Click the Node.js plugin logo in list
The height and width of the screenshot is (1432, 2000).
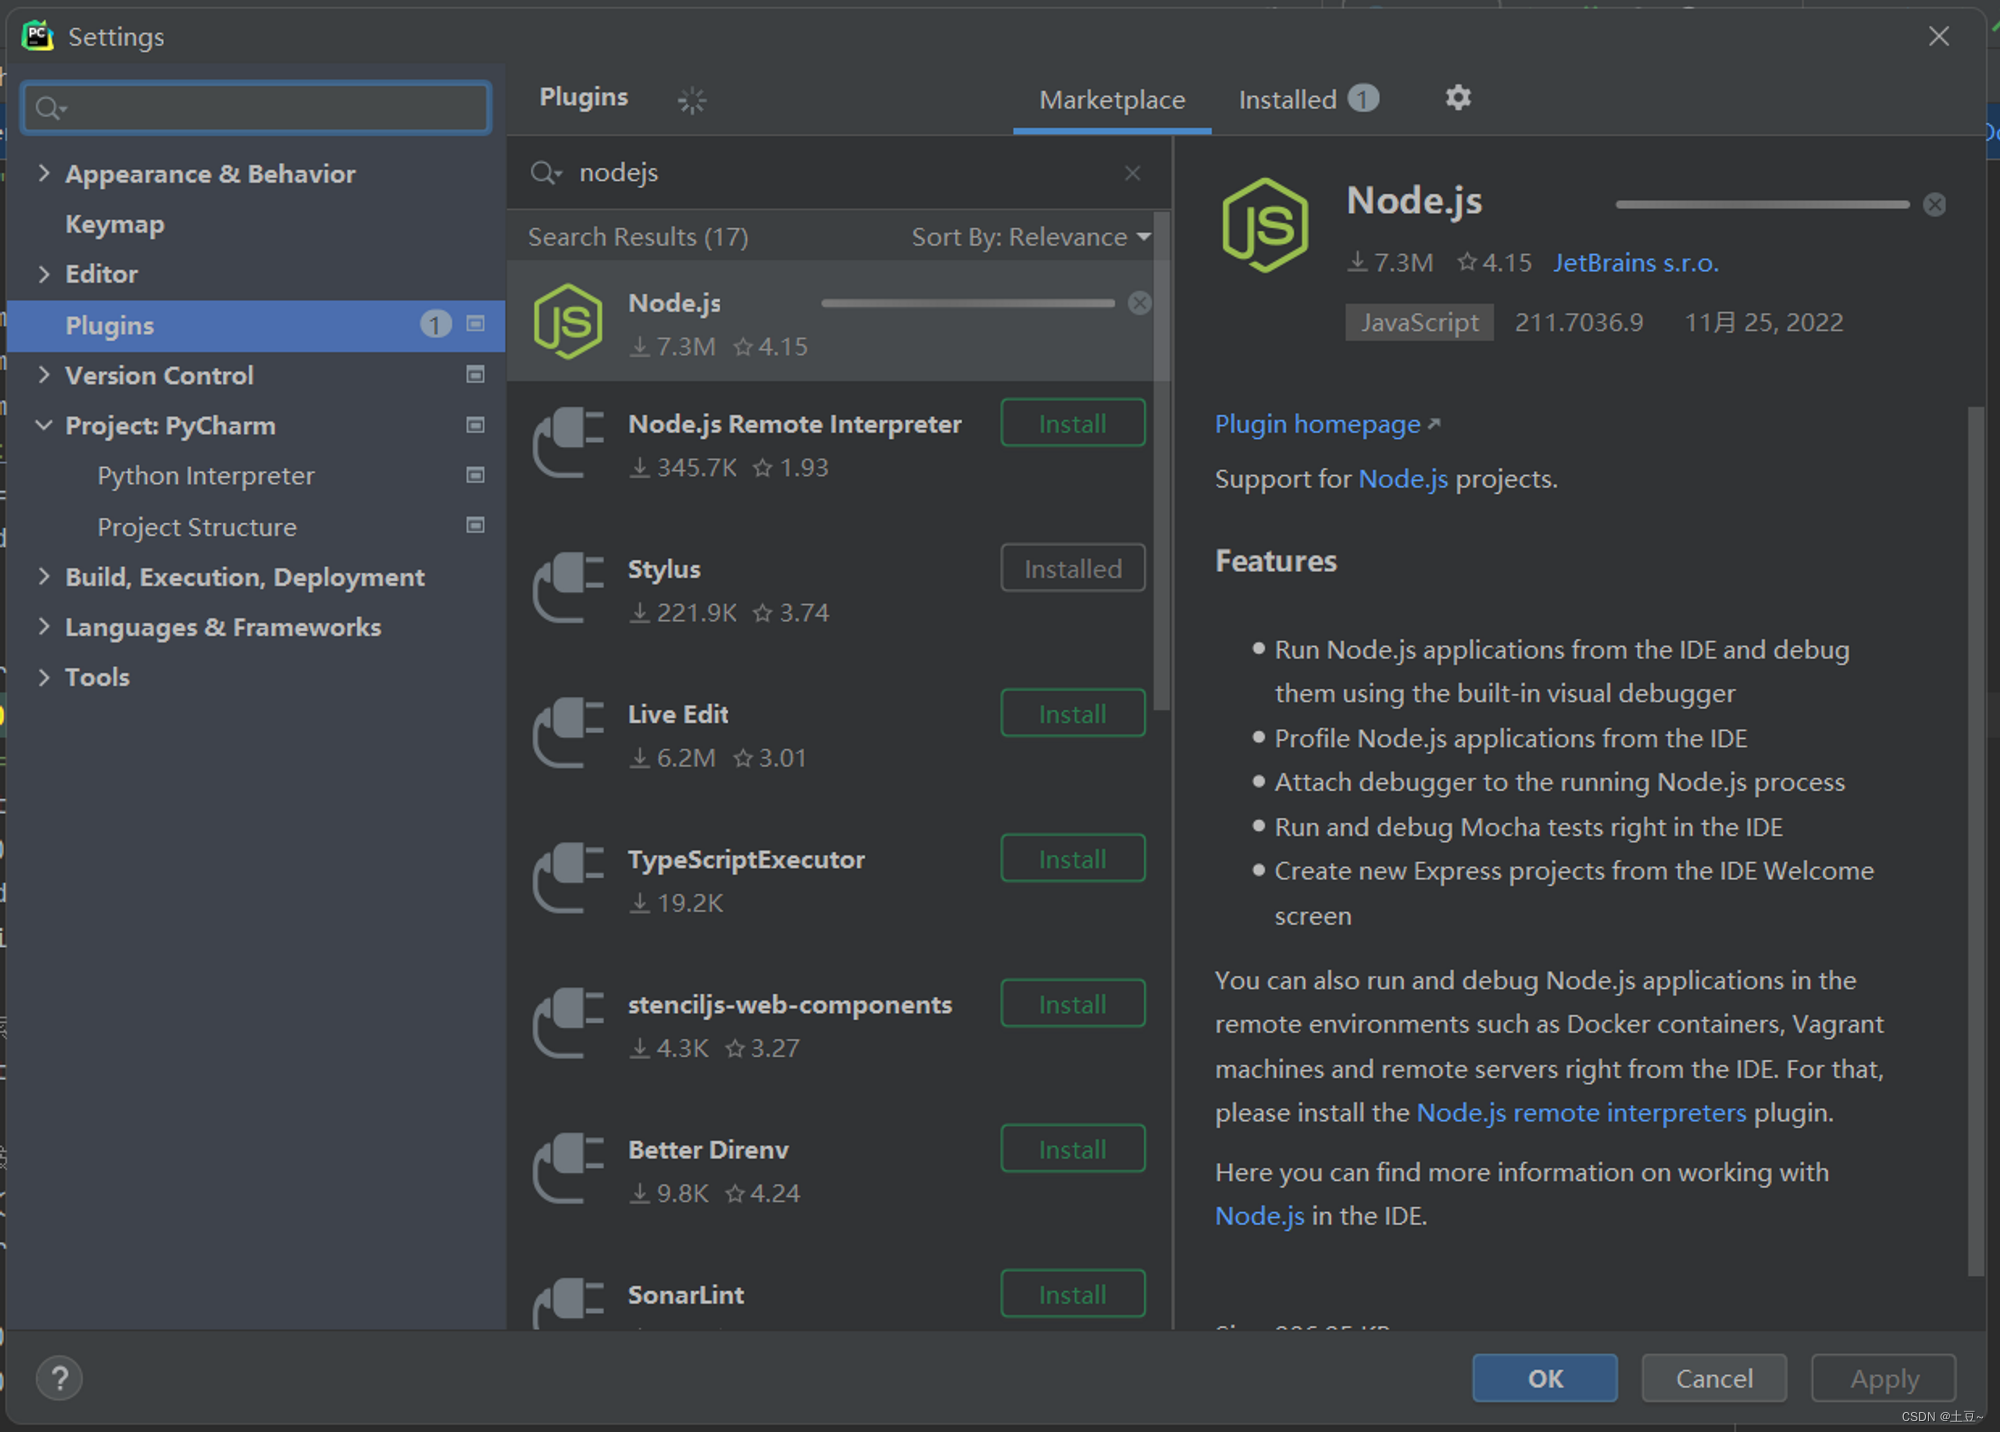point(567,321)
